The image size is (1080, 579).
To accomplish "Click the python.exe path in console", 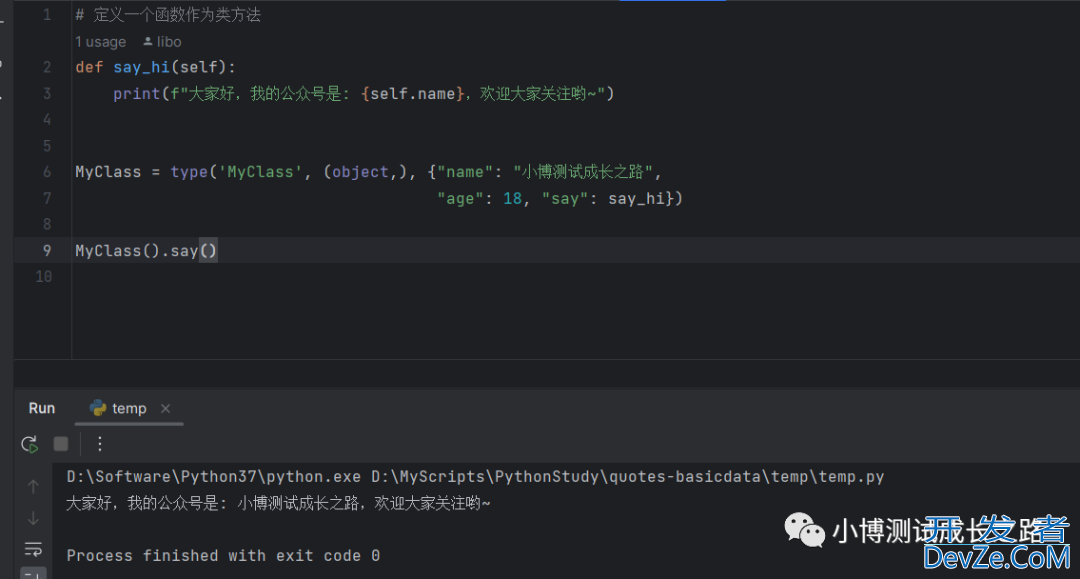I will tap(214, 476).
